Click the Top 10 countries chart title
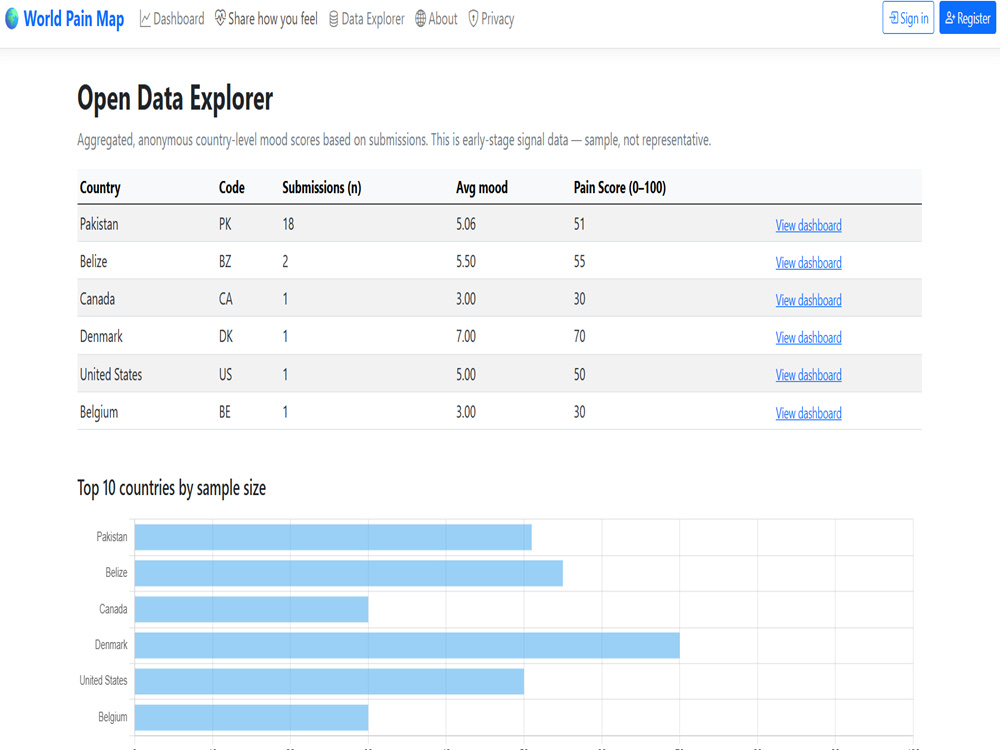 point(172,488)
